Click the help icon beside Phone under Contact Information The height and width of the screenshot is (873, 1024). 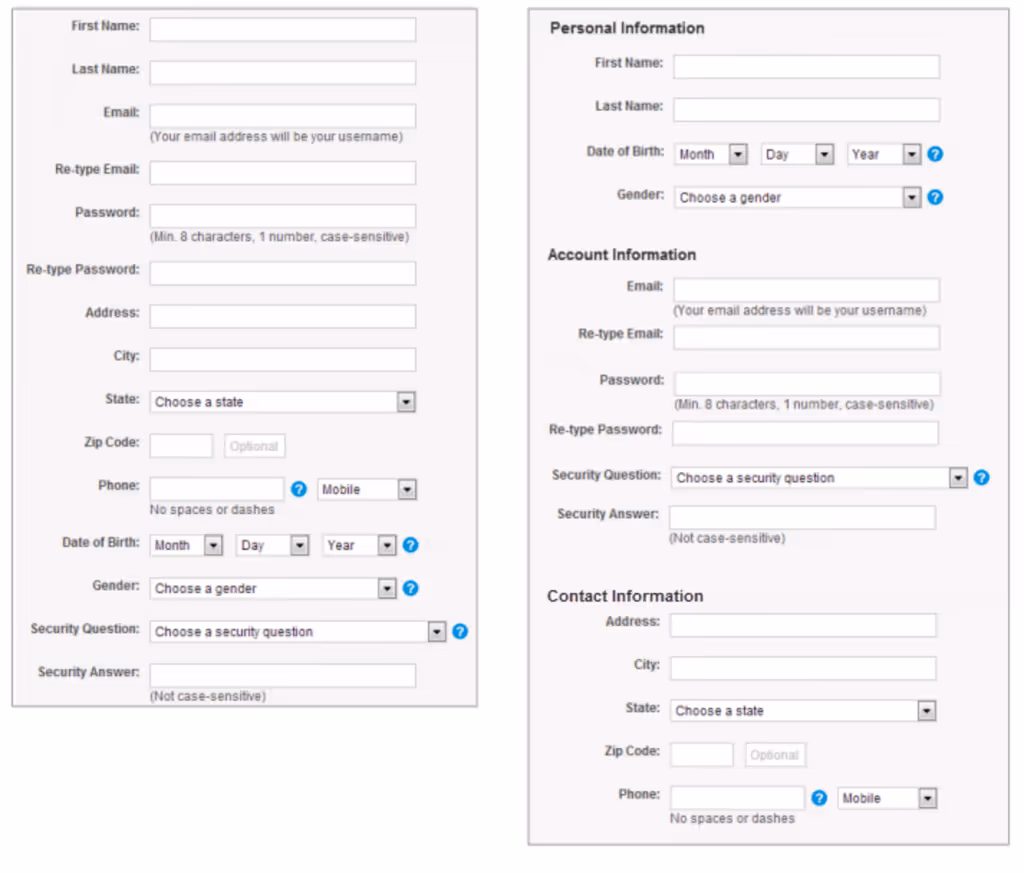(x=819, y=798)
